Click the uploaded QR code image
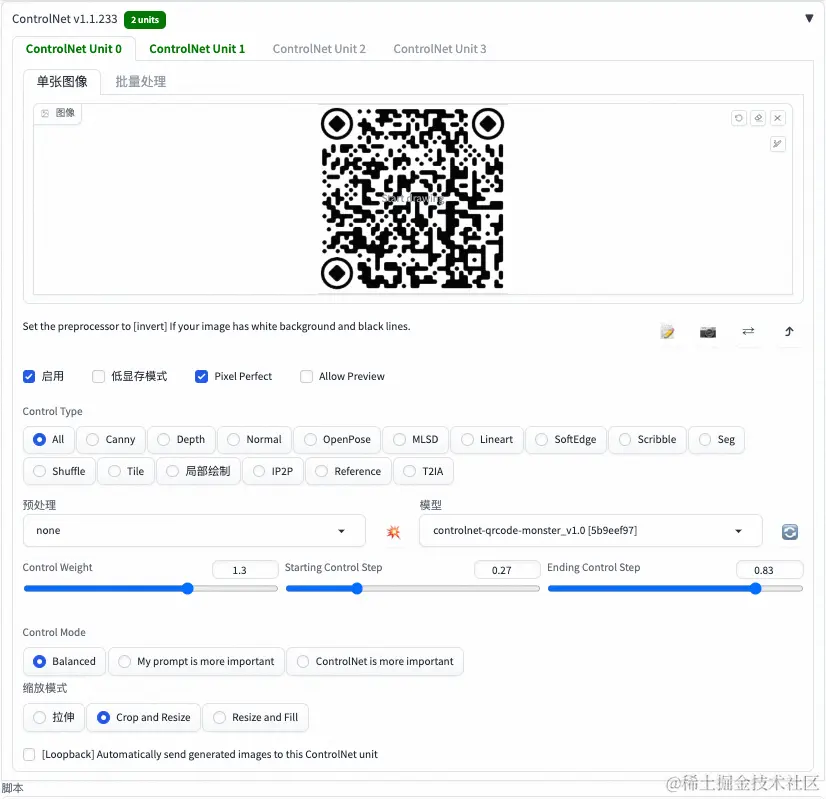826x799 pixels. 412,199
